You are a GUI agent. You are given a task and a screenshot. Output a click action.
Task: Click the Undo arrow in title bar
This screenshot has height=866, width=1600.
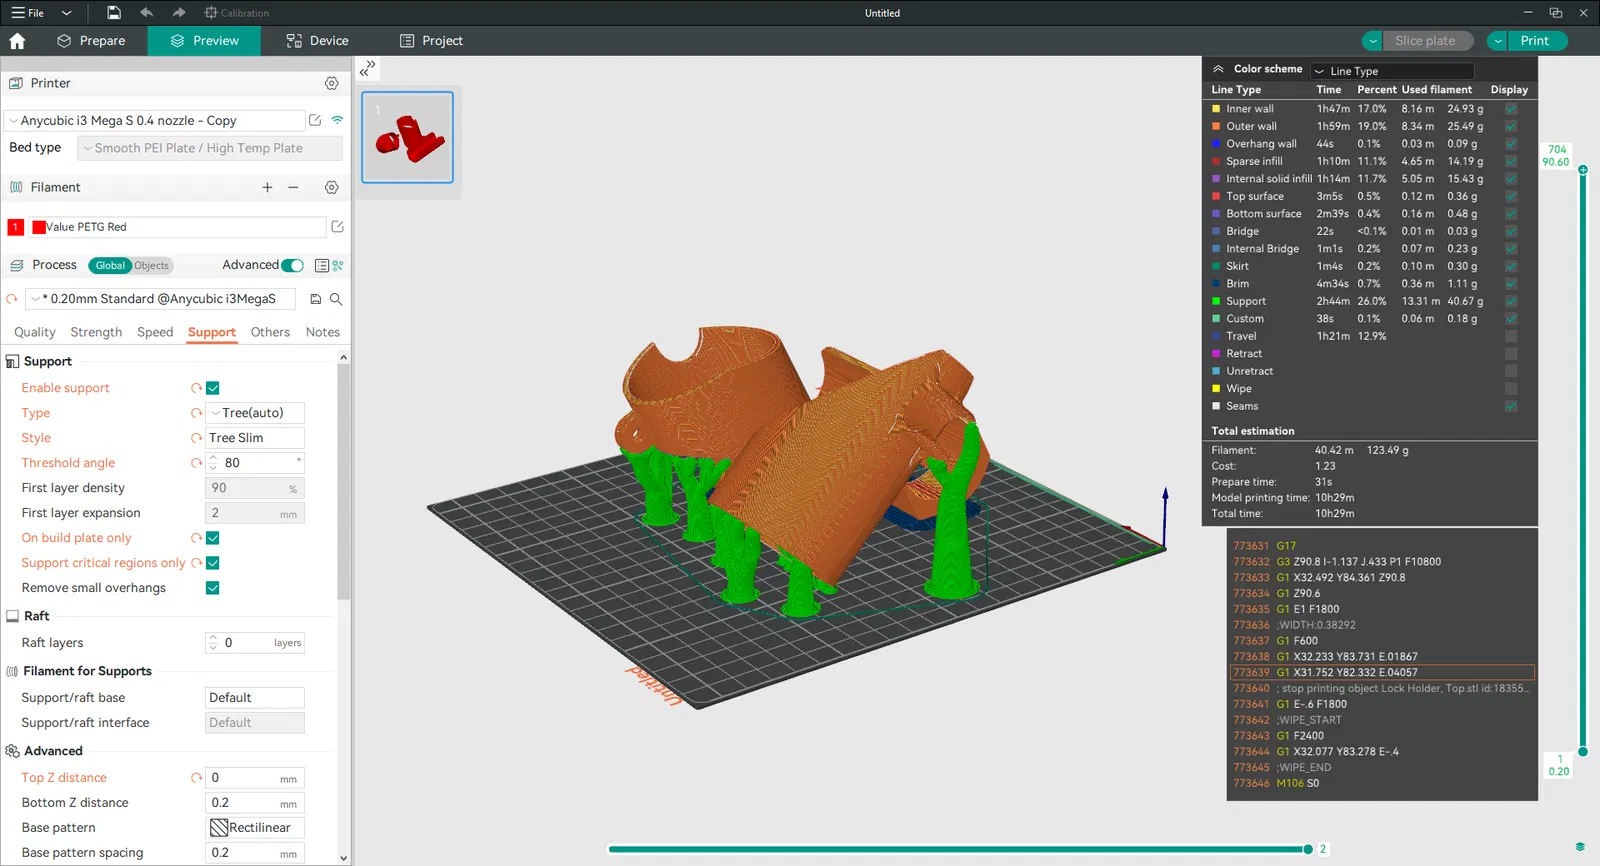point(147,13)
